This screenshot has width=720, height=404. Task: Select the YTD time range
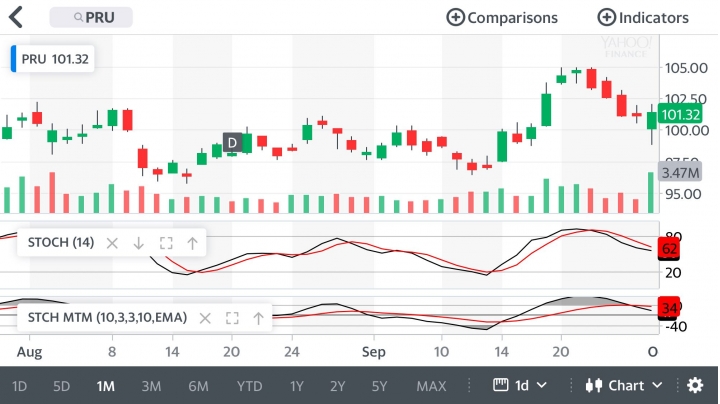249,386
